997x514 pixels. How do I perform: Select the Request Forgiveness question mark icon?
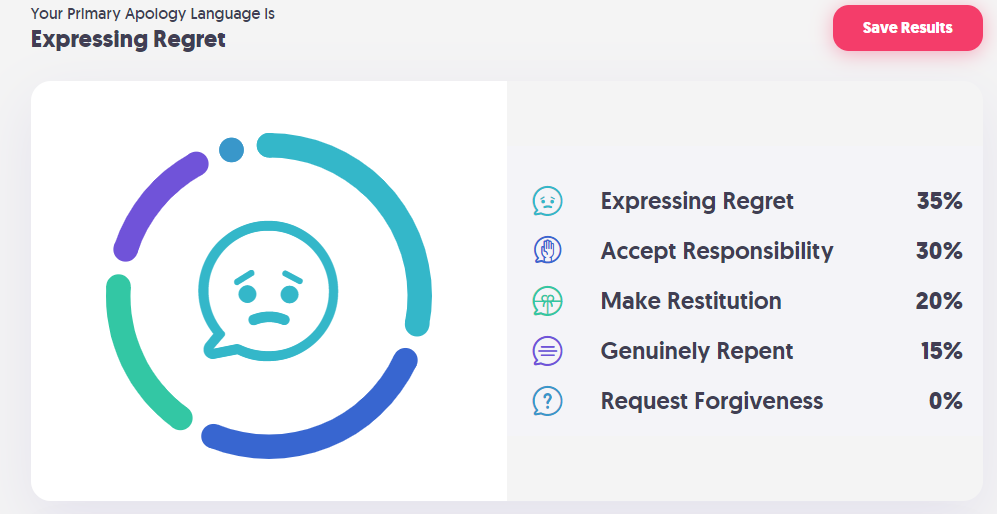[547, 401]
